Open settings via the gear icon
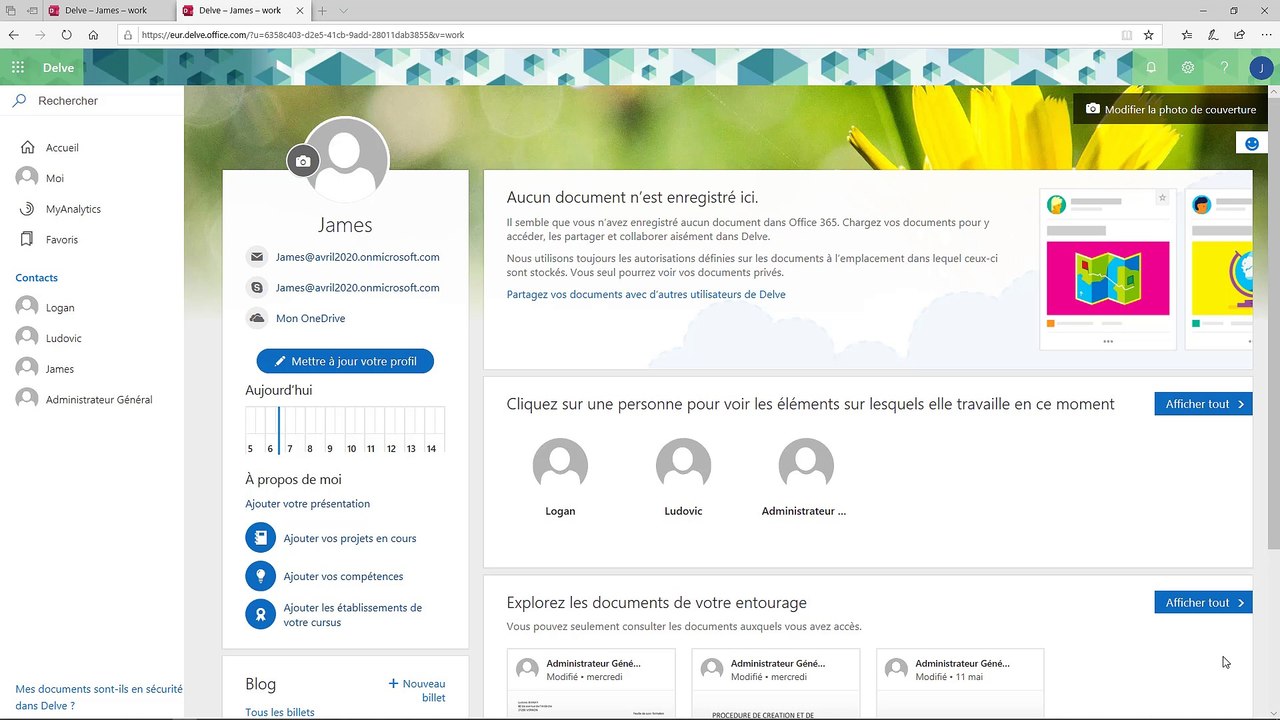The image size is (1280, 720). pyautogui.click(x=1188, y=67)
